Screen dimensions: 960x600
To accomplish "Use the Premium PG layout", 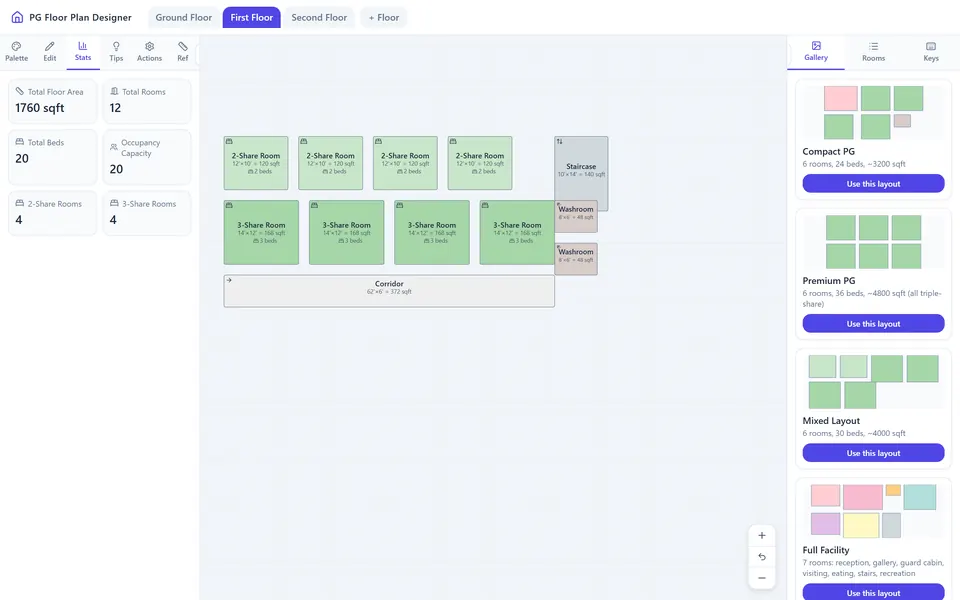I will pyautogui.click(x=873, y=324).
